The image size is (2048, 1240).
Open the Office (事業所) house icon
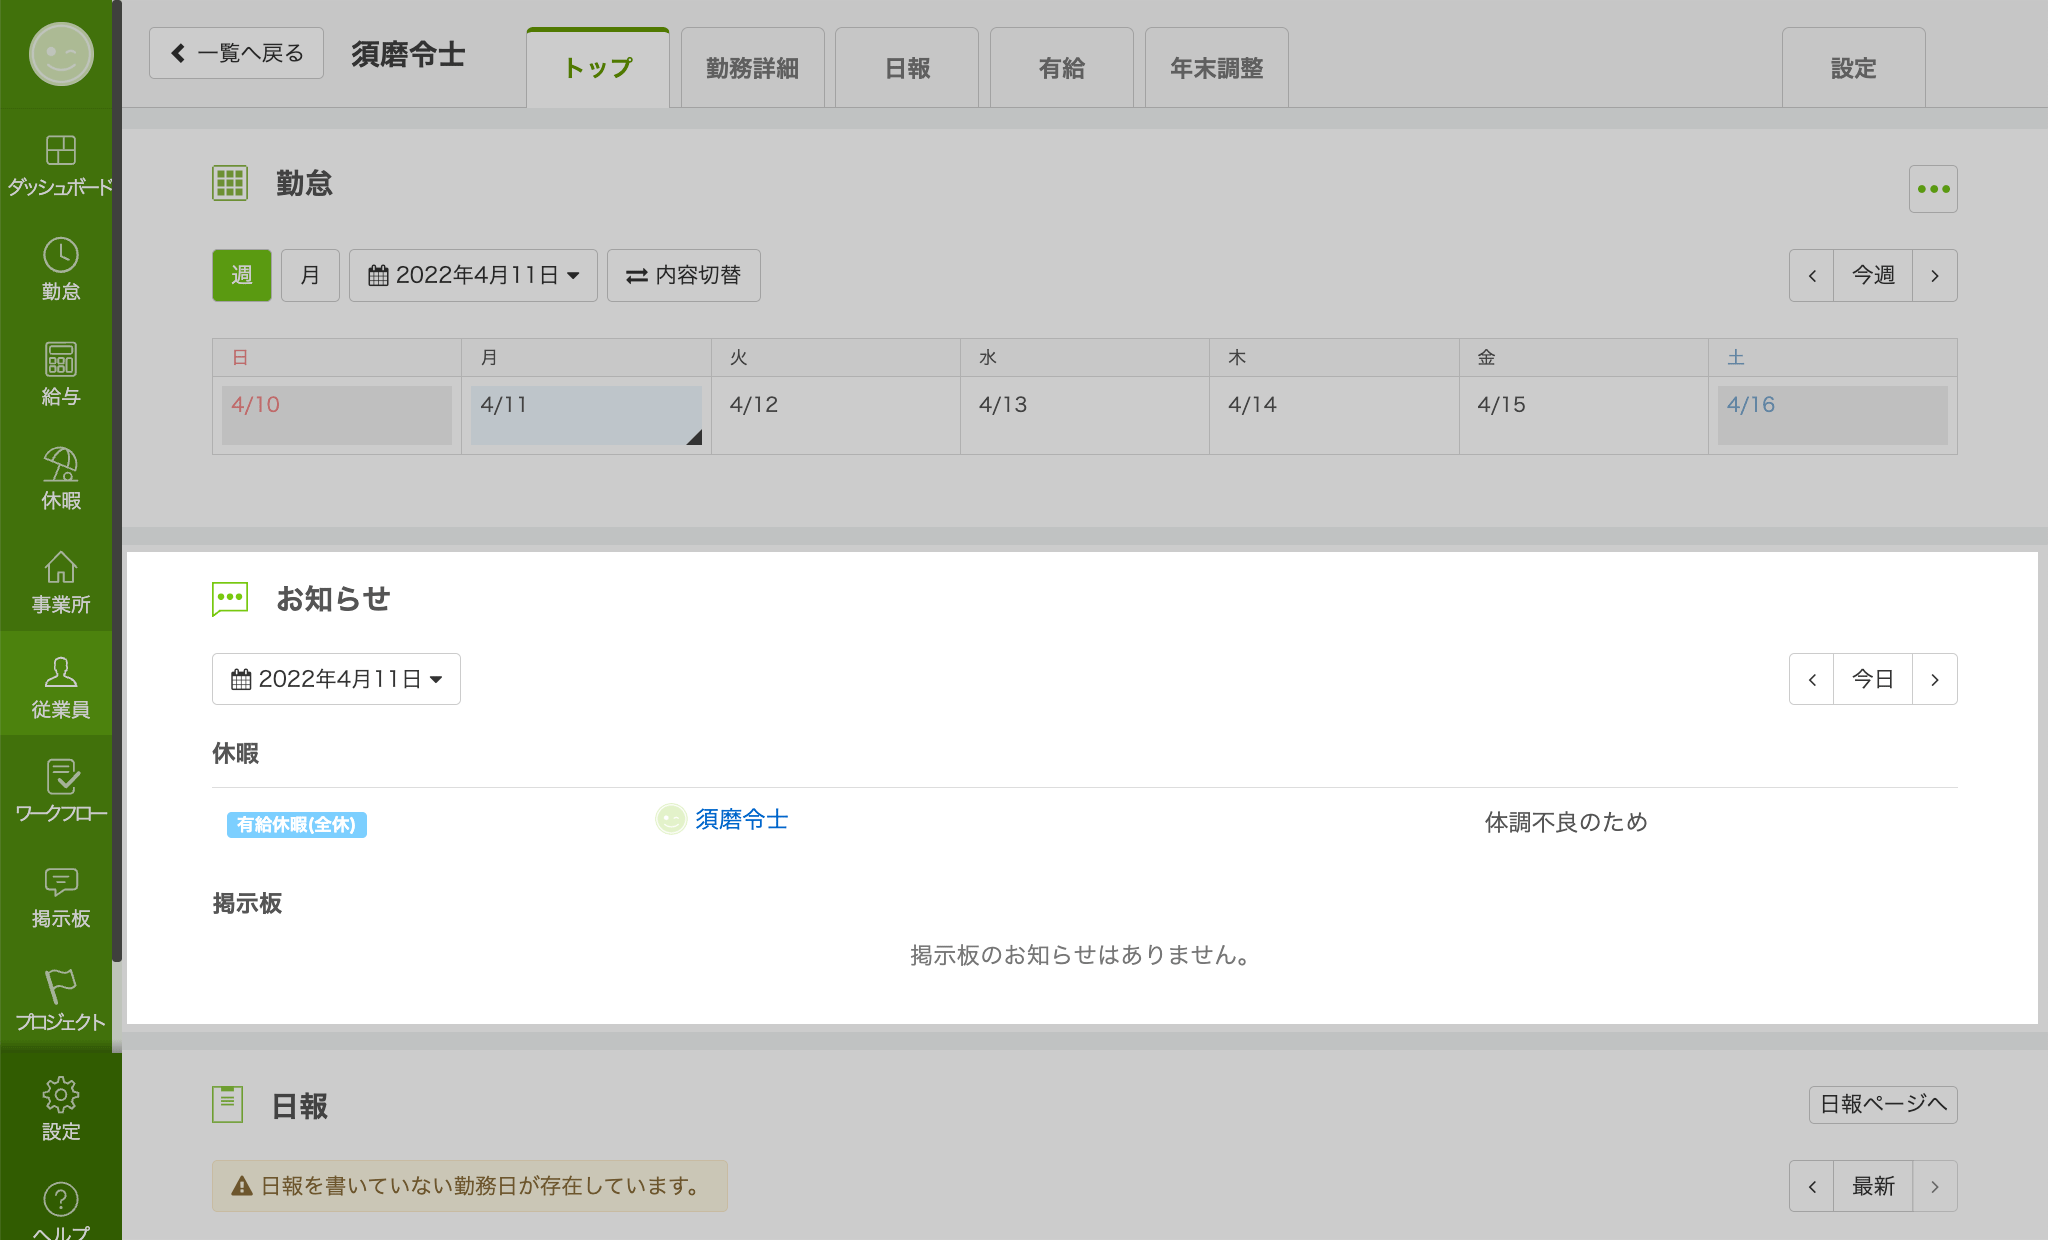click(60, 582)
